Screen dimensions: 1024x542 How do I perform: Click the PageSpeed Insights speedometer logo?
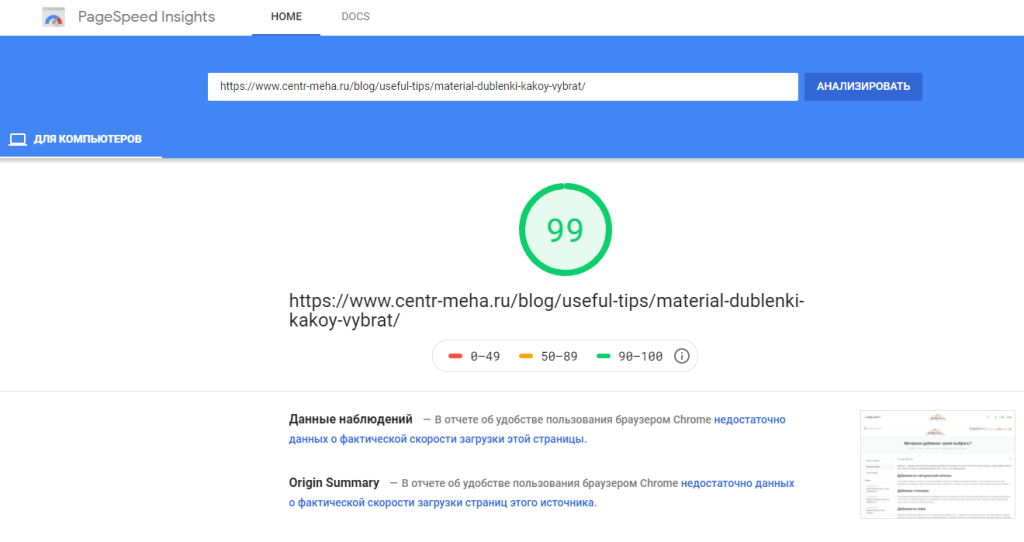point(53,17)
